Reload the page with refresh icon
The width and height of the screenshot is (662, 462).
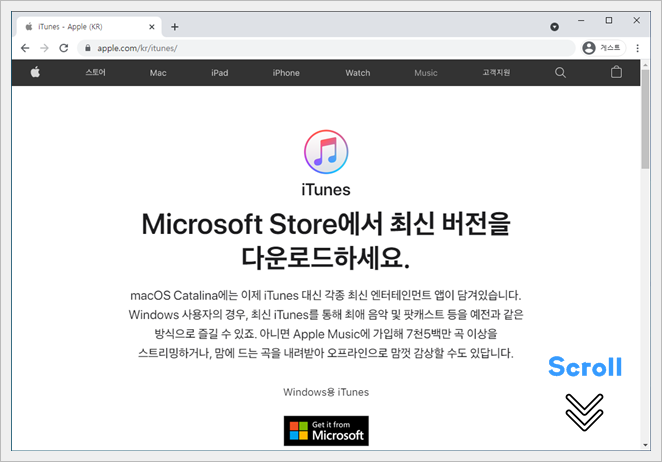[64, 48]
